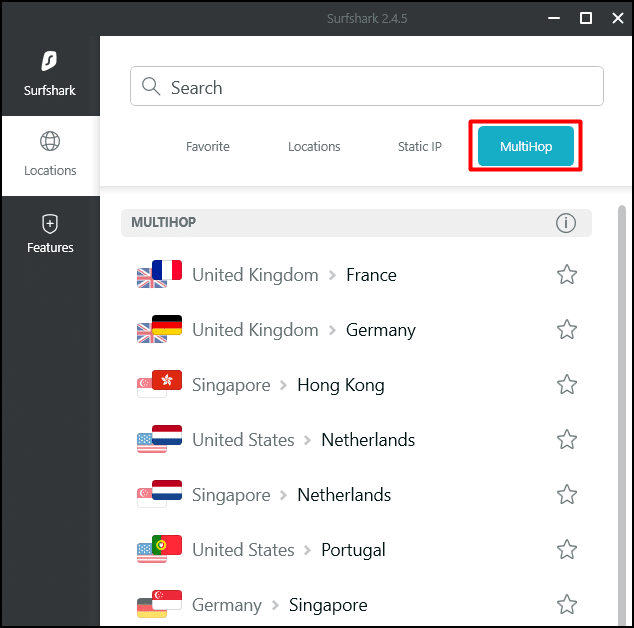Connect via United Kingdom to France
Screen dimensions: 634x628
click(x=356, y=275)
